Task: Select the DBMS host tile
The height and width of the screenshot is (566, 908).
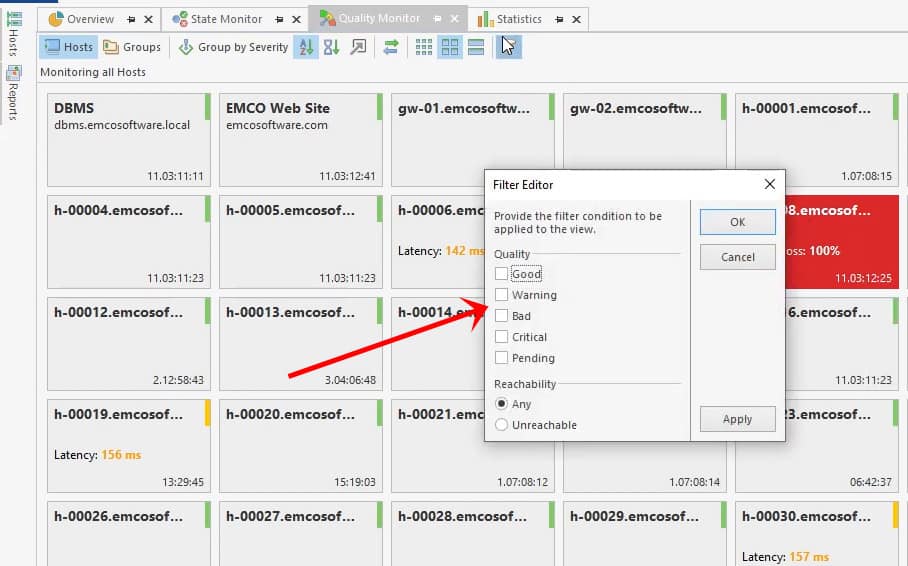Action: point(129,140)
